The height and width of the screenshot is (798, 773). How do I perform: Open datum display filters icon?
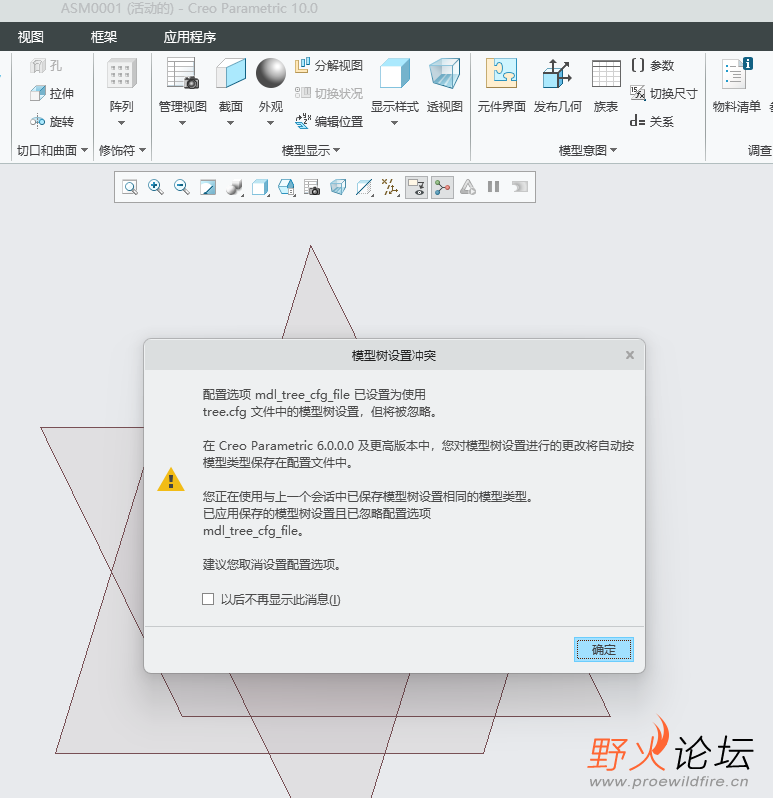click(x=390, y=187)
